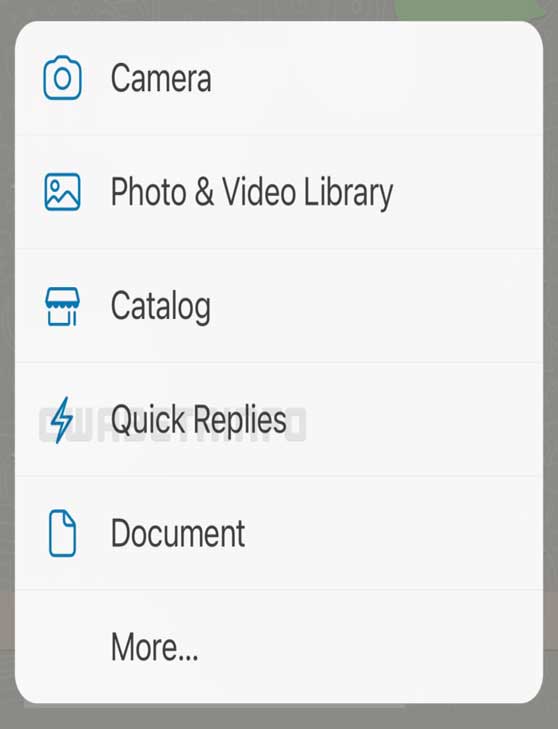Tap the Camera icon
Screen dimensions: 558x729
tap(62, 78)
